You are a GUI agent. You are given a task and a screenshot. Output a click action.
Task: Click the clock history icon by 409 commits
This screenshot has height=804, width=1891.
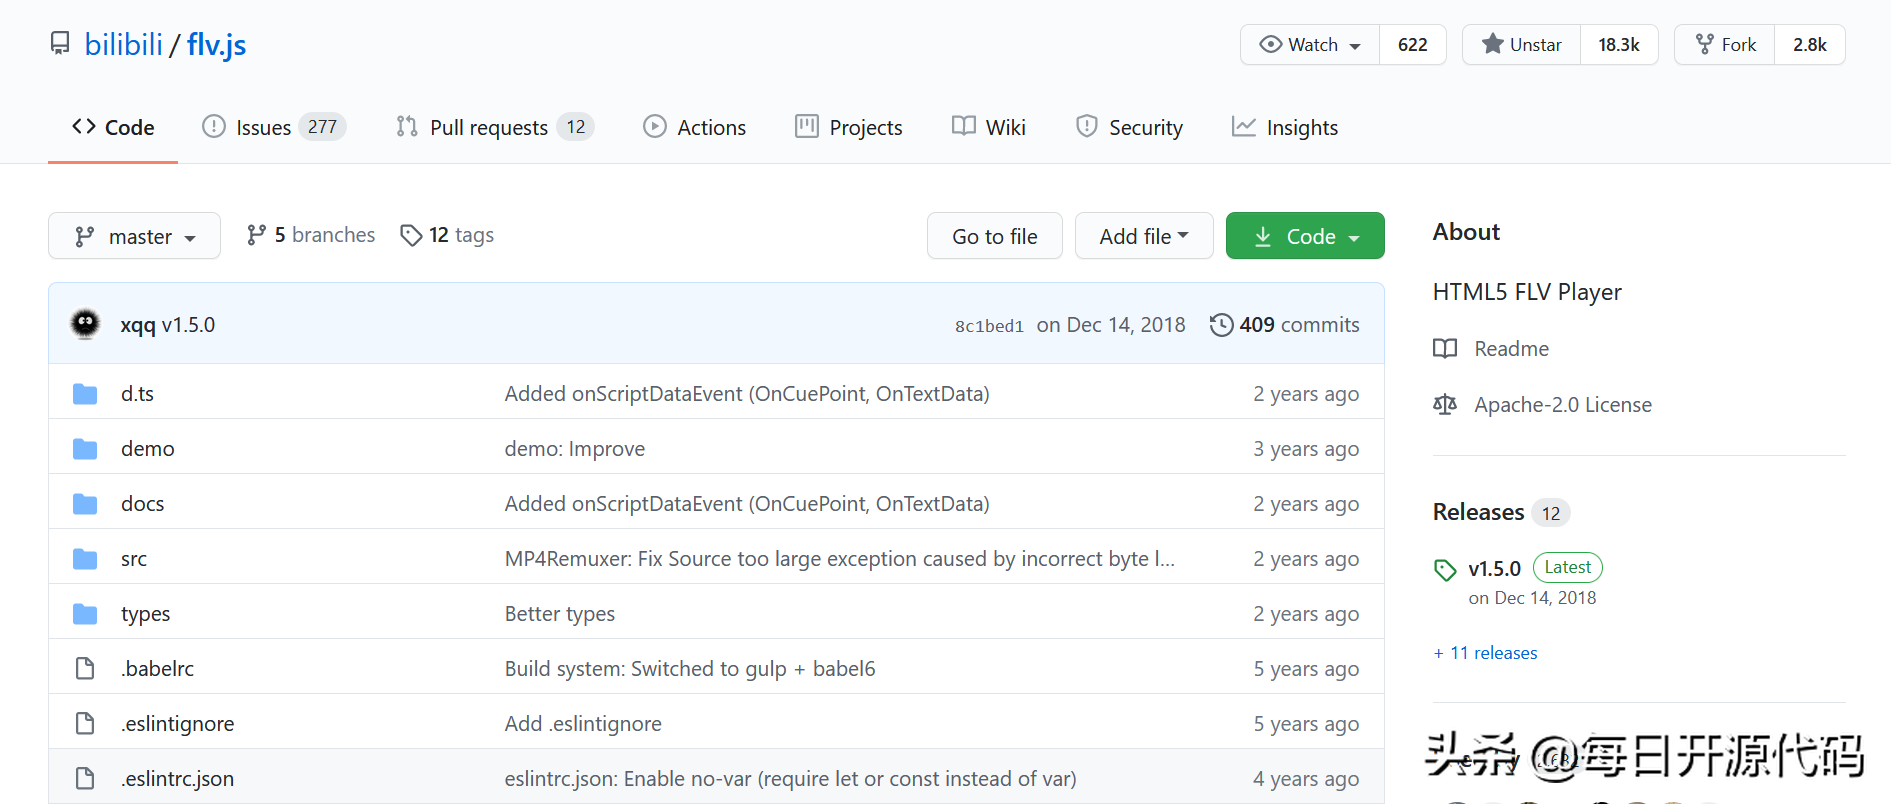1221,325
